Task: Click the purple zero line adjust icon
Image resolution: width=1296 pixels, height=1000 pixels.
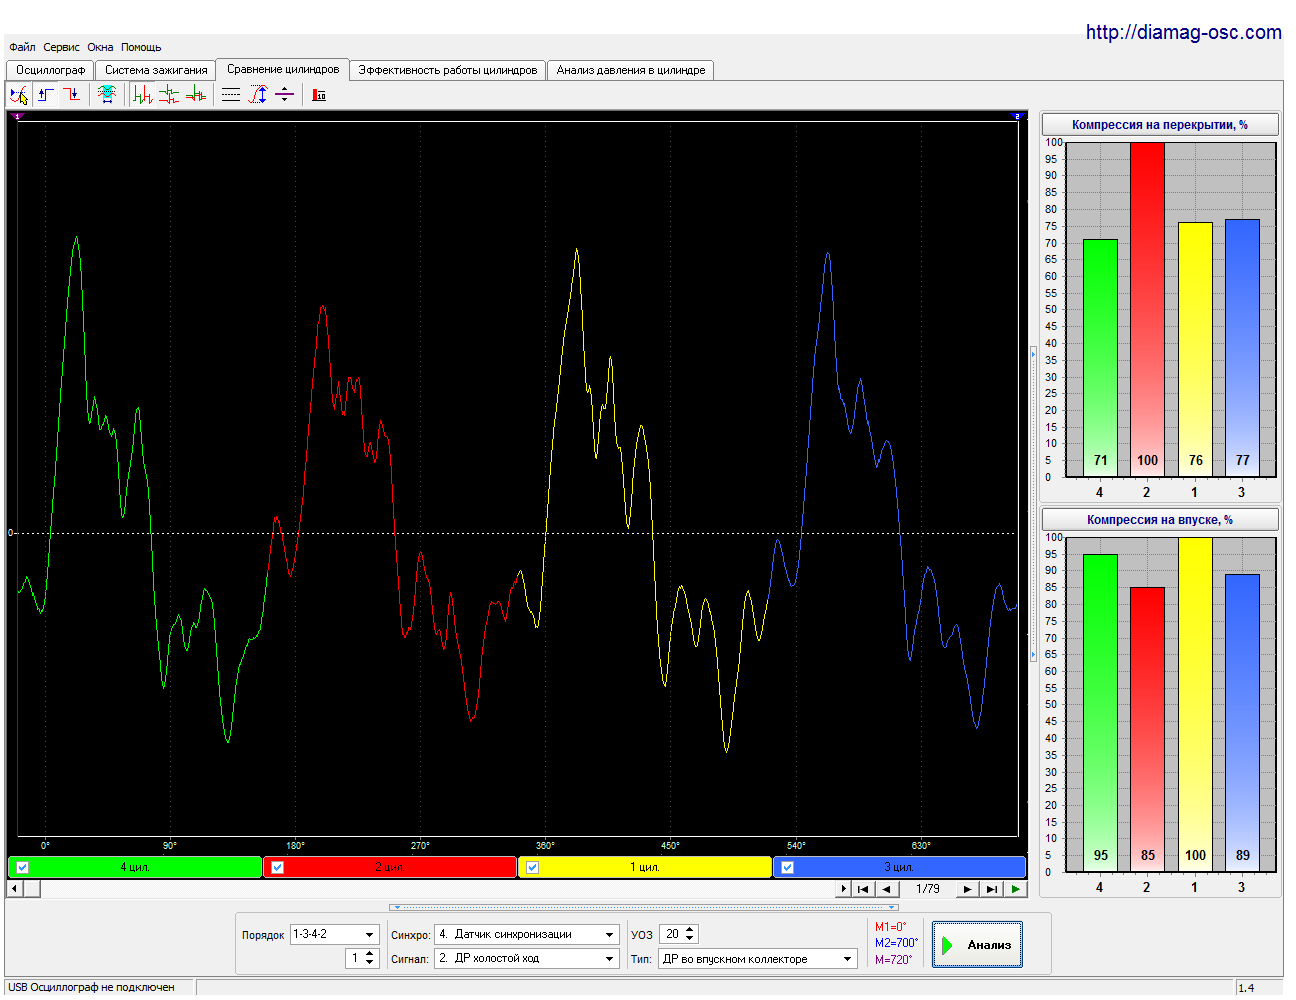Action: (285, 95)
